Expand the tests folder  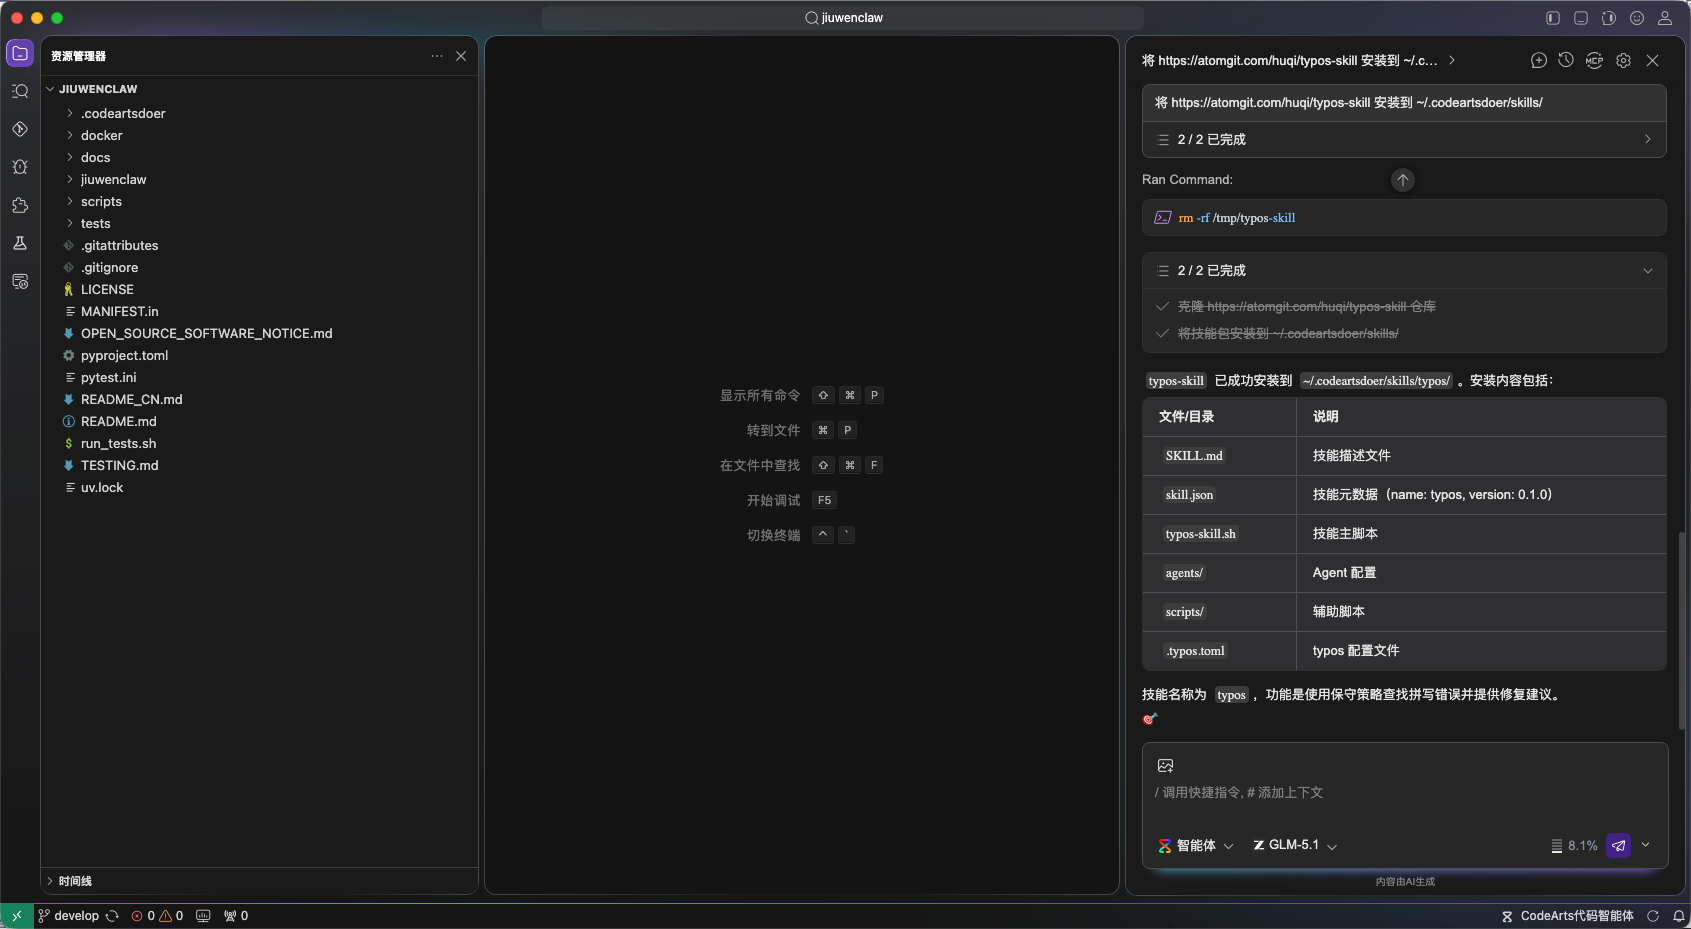[x=259, y=224]
